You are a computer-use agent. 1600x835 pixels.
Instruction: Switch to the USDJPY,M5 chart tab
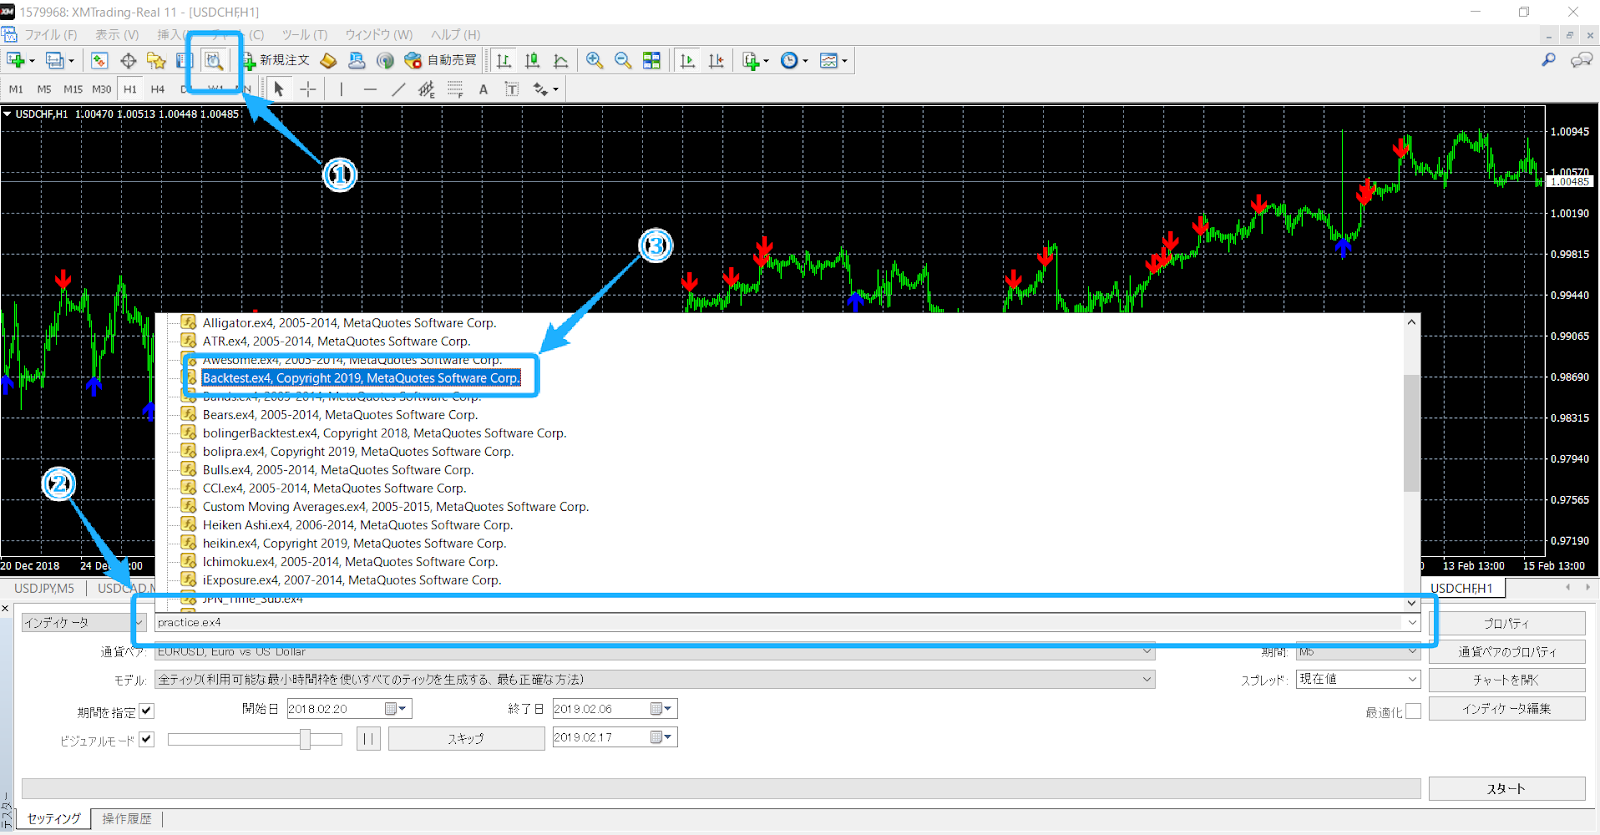point(44,588)
